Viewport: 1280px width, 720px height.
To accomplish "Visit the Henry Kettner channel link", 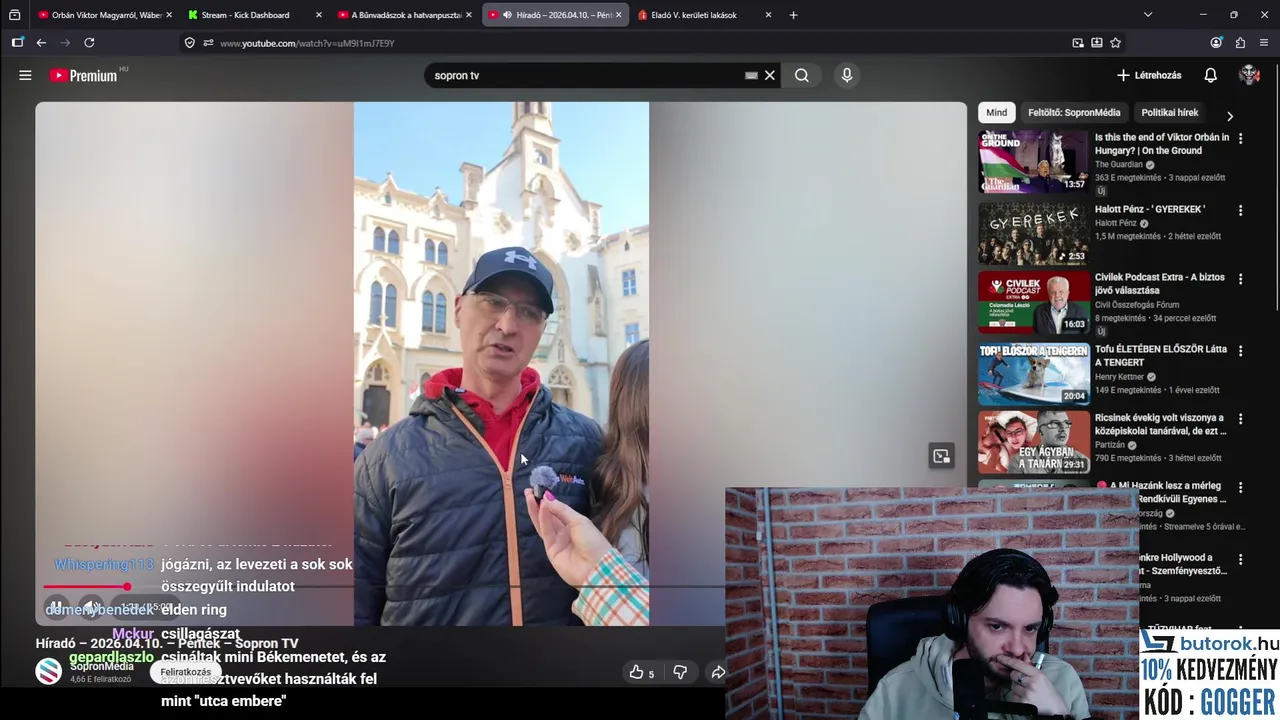I will 1120,377.
